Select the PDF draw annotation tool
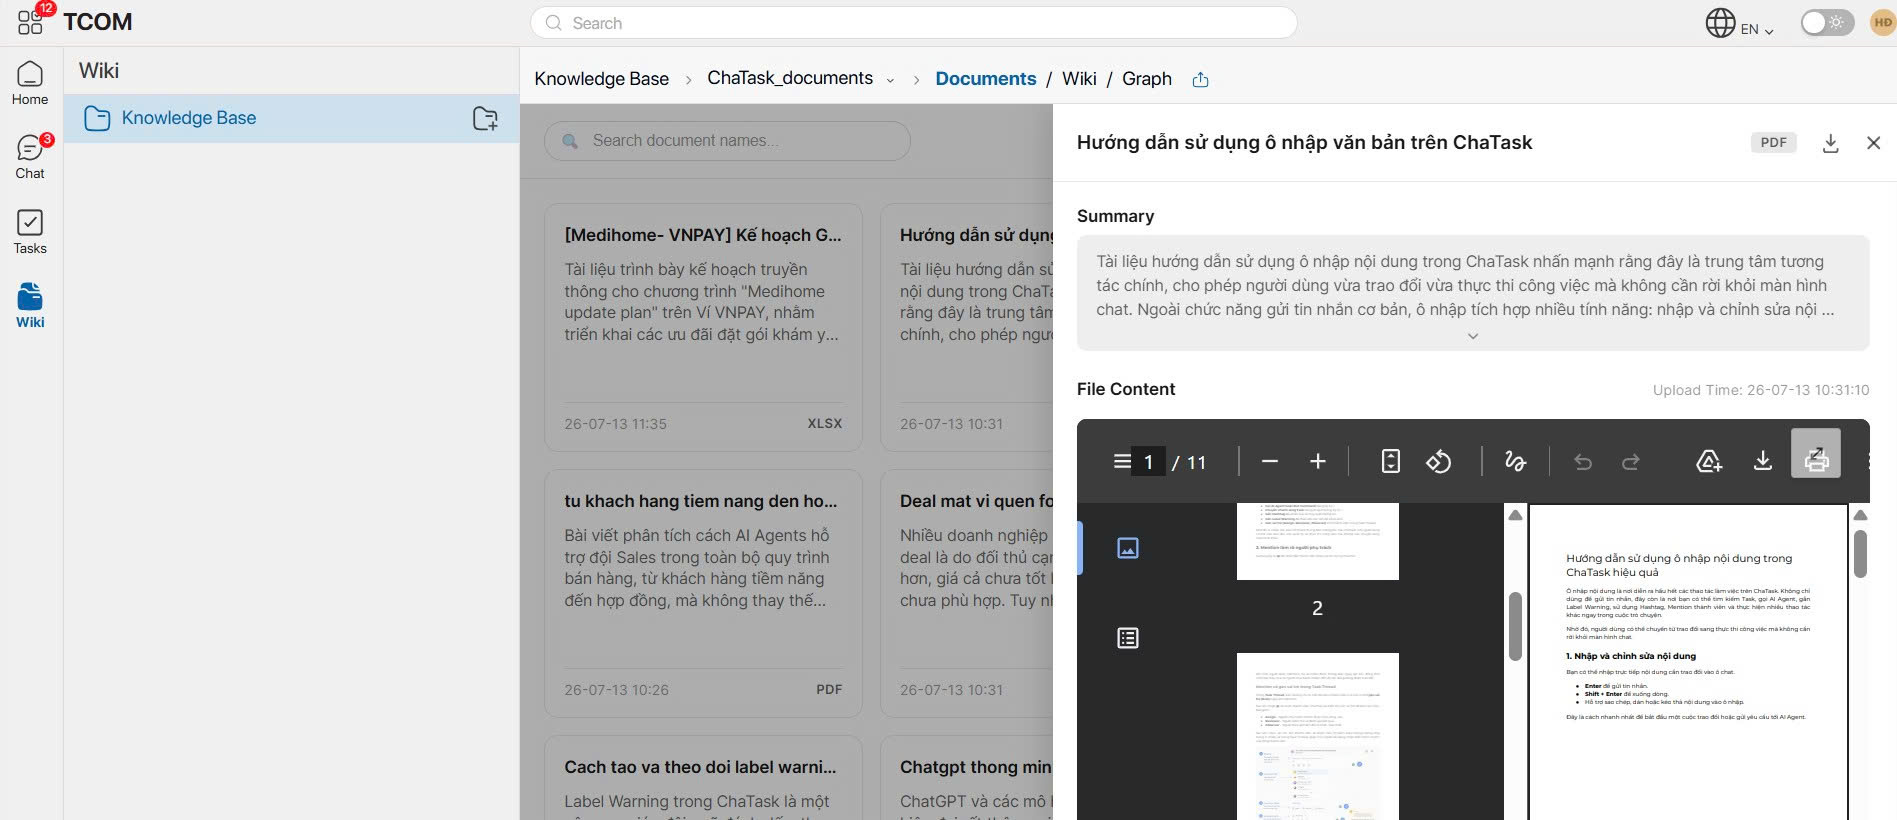 [x=1515, y=461]
